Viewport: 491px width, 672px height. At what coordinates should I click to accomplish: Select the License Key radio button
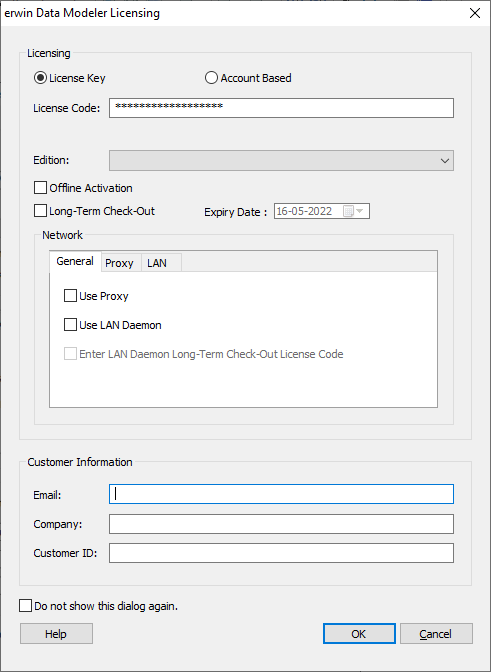click(x=40, y=78)
